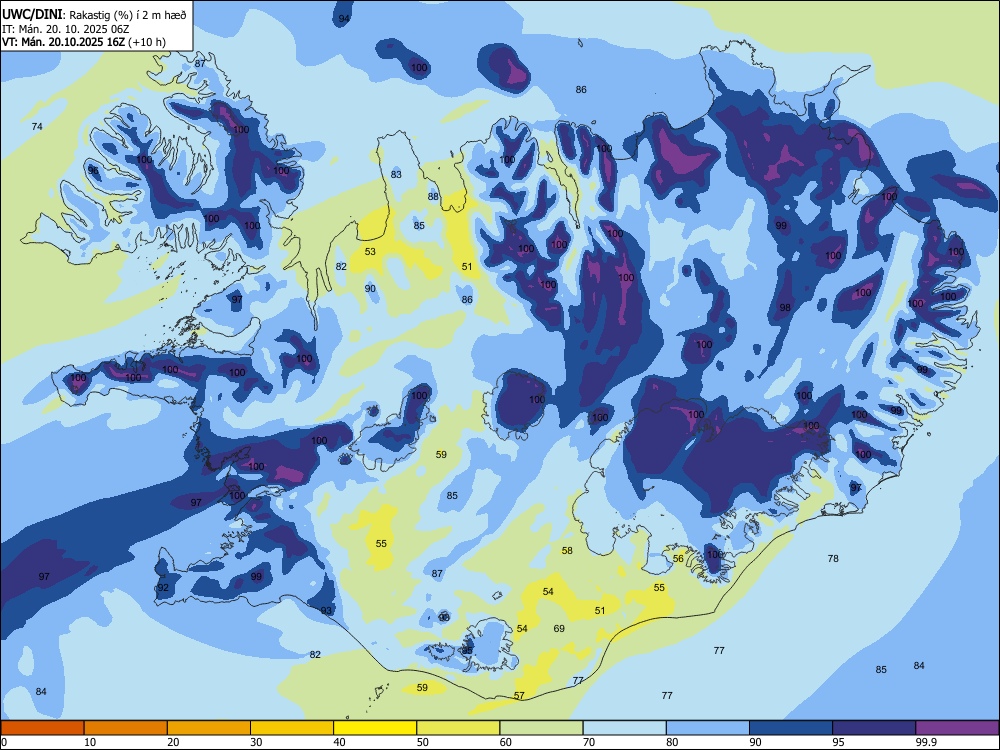Viewport: 1000px width, 750px height.
Task: Click the humidity value 74 over western sea
Action: [x=37, y=126]
